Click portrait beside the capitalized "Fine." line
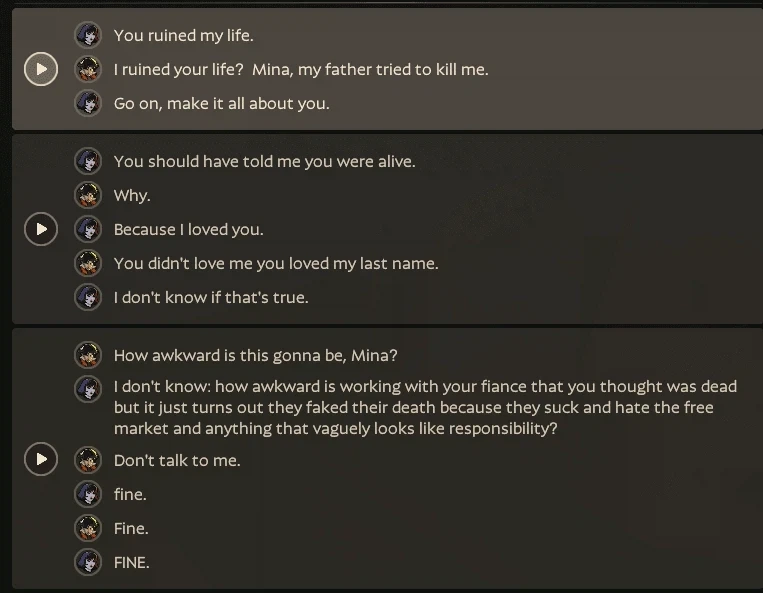This screenshot has width=763, height=593. click(88, 528)
